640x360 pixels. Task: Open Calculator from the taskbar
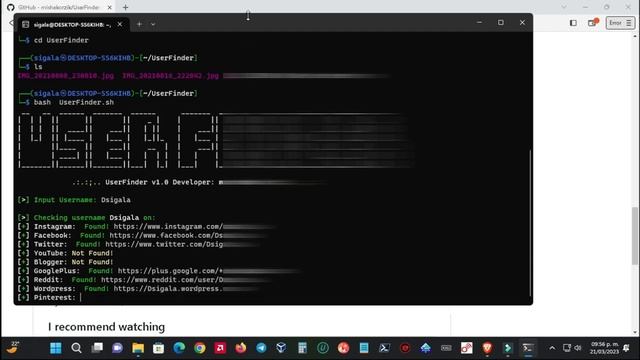[302, 348]
